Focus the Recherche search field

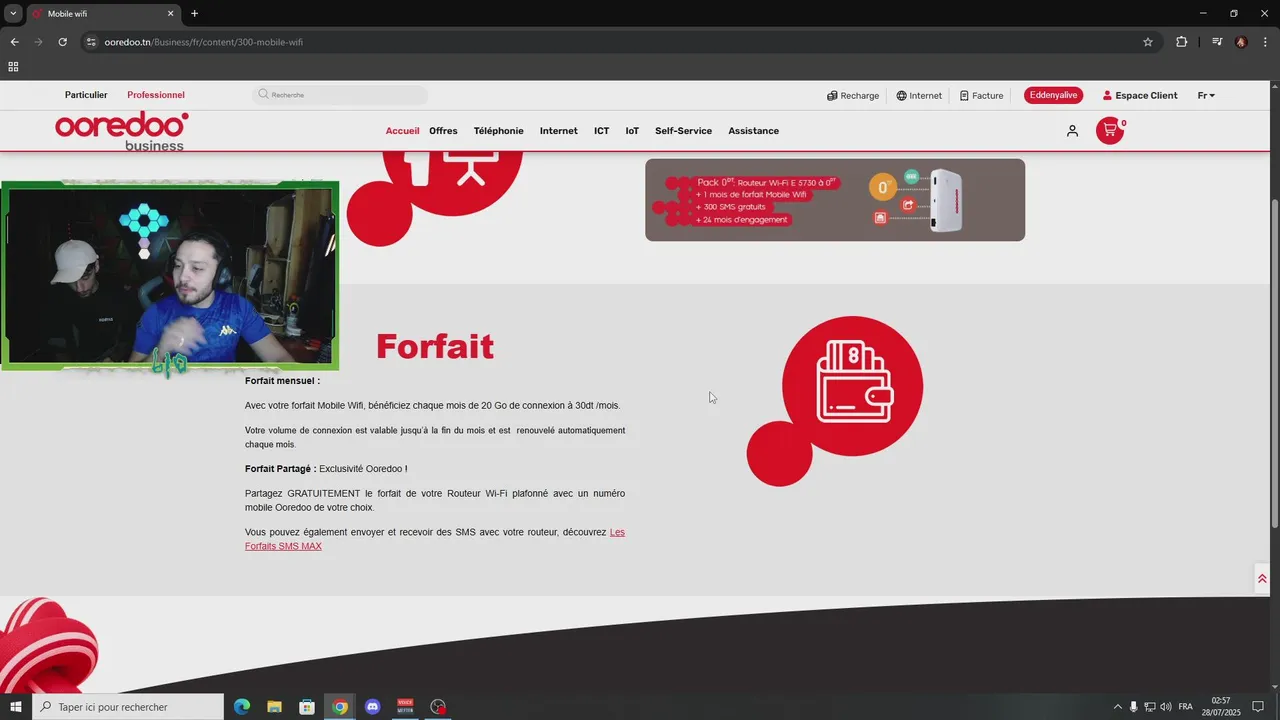click(x=340, y=95)
